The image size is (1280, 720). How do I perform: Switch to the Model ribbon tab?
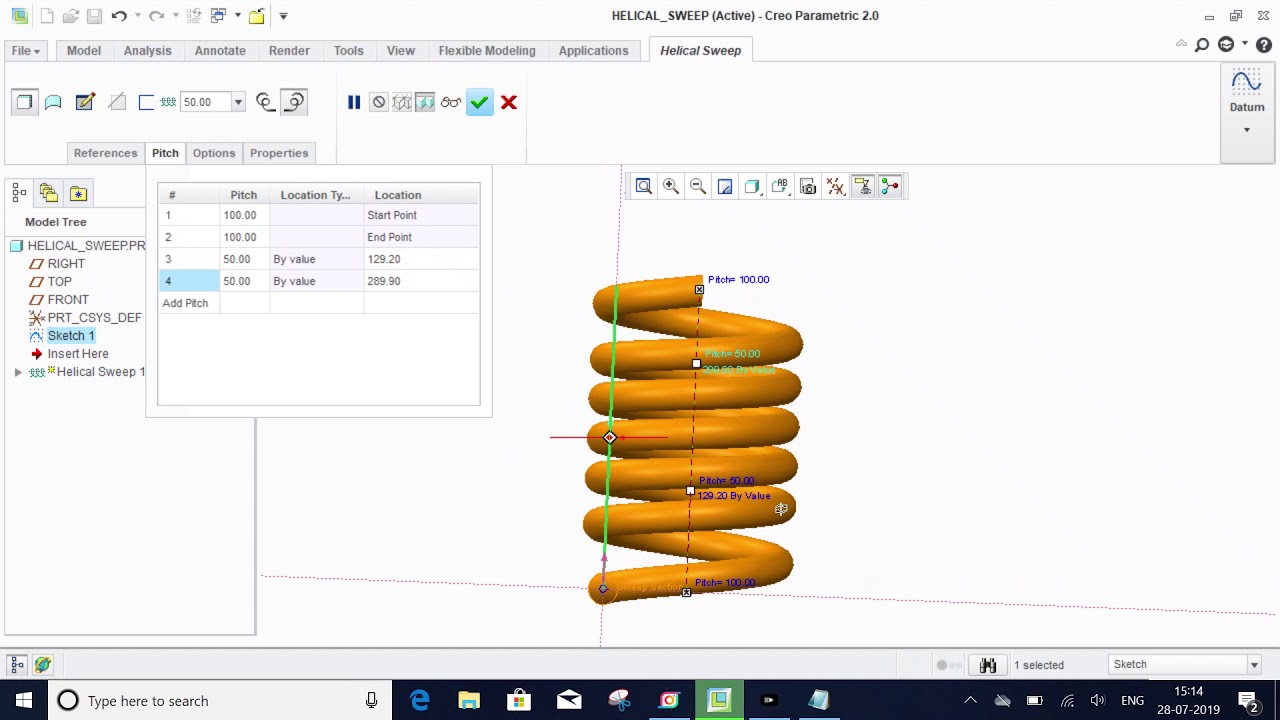tap(84, 50)
